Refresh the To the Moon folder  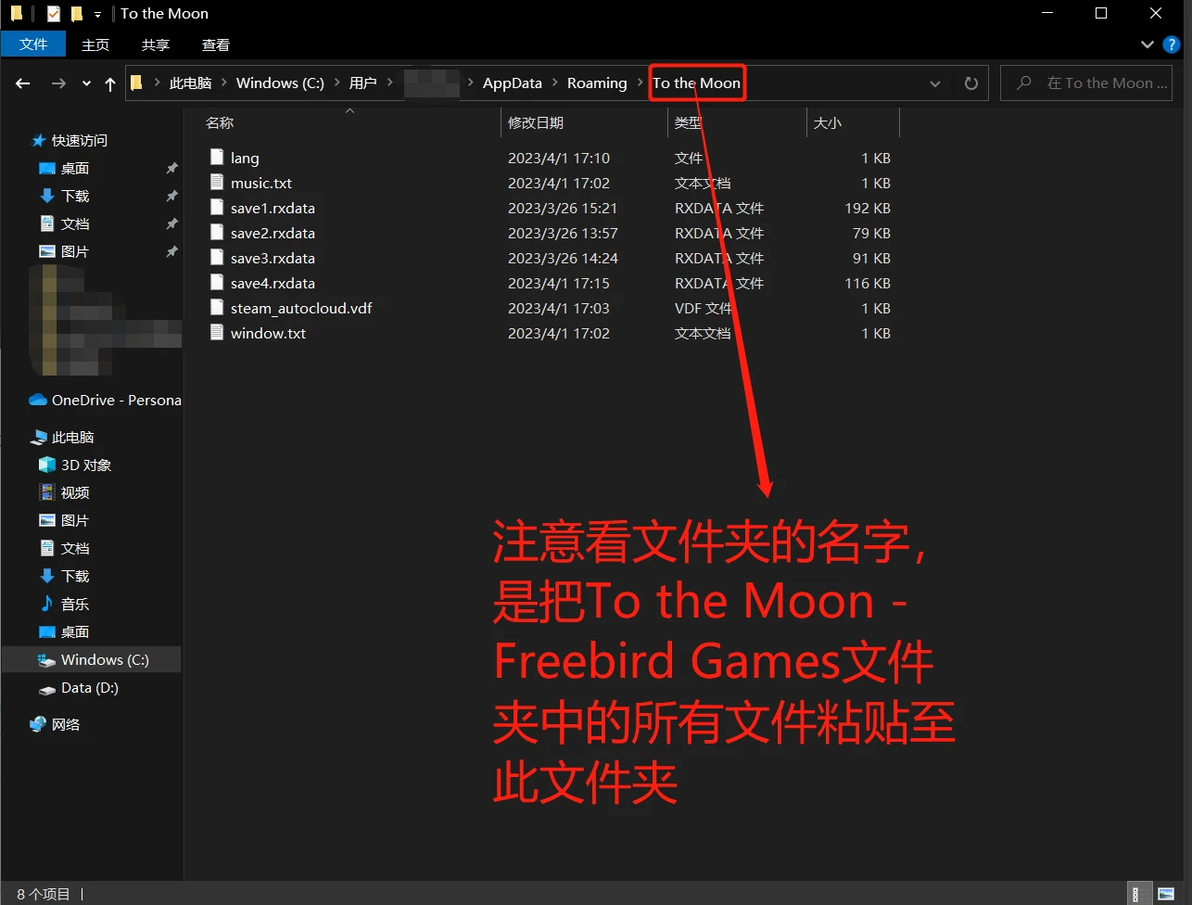click(971, 84)
